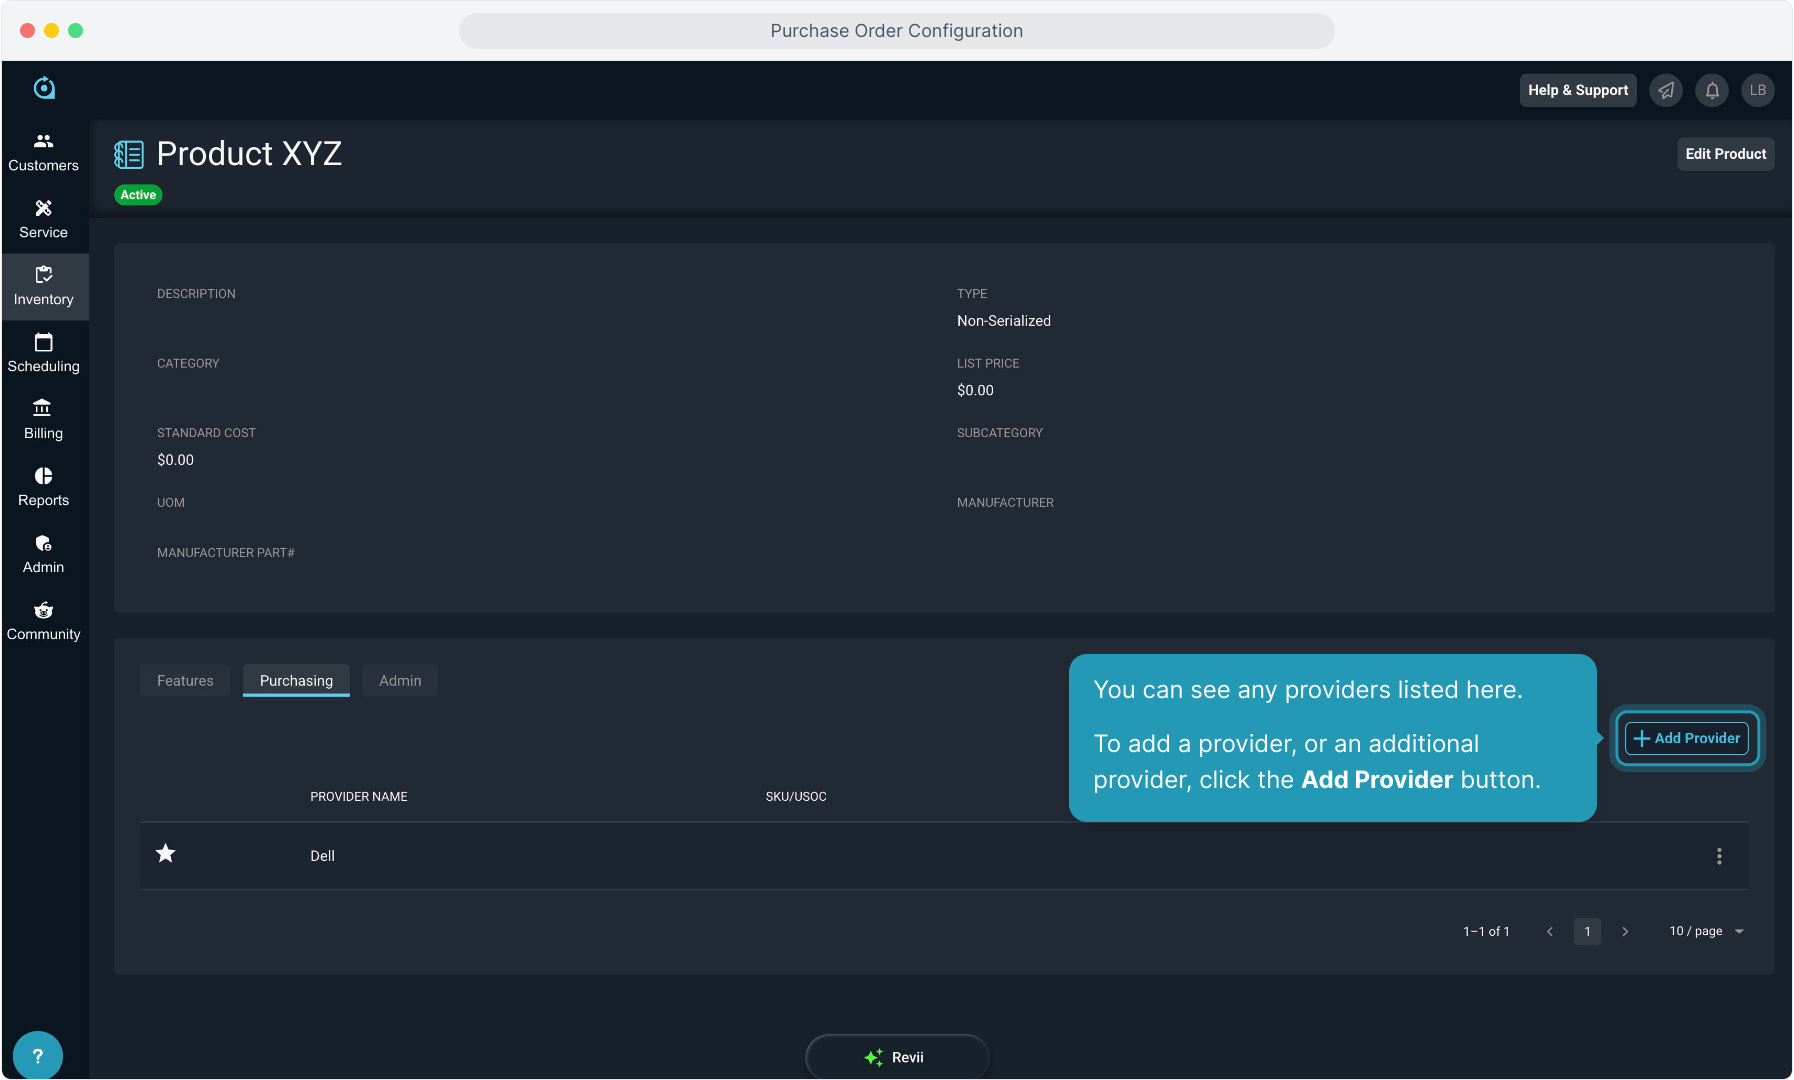Viewport: 1794px width, 1080px height.
Task: Expand the 10 / page dropdown
Action: click(x=1706, y=931)
